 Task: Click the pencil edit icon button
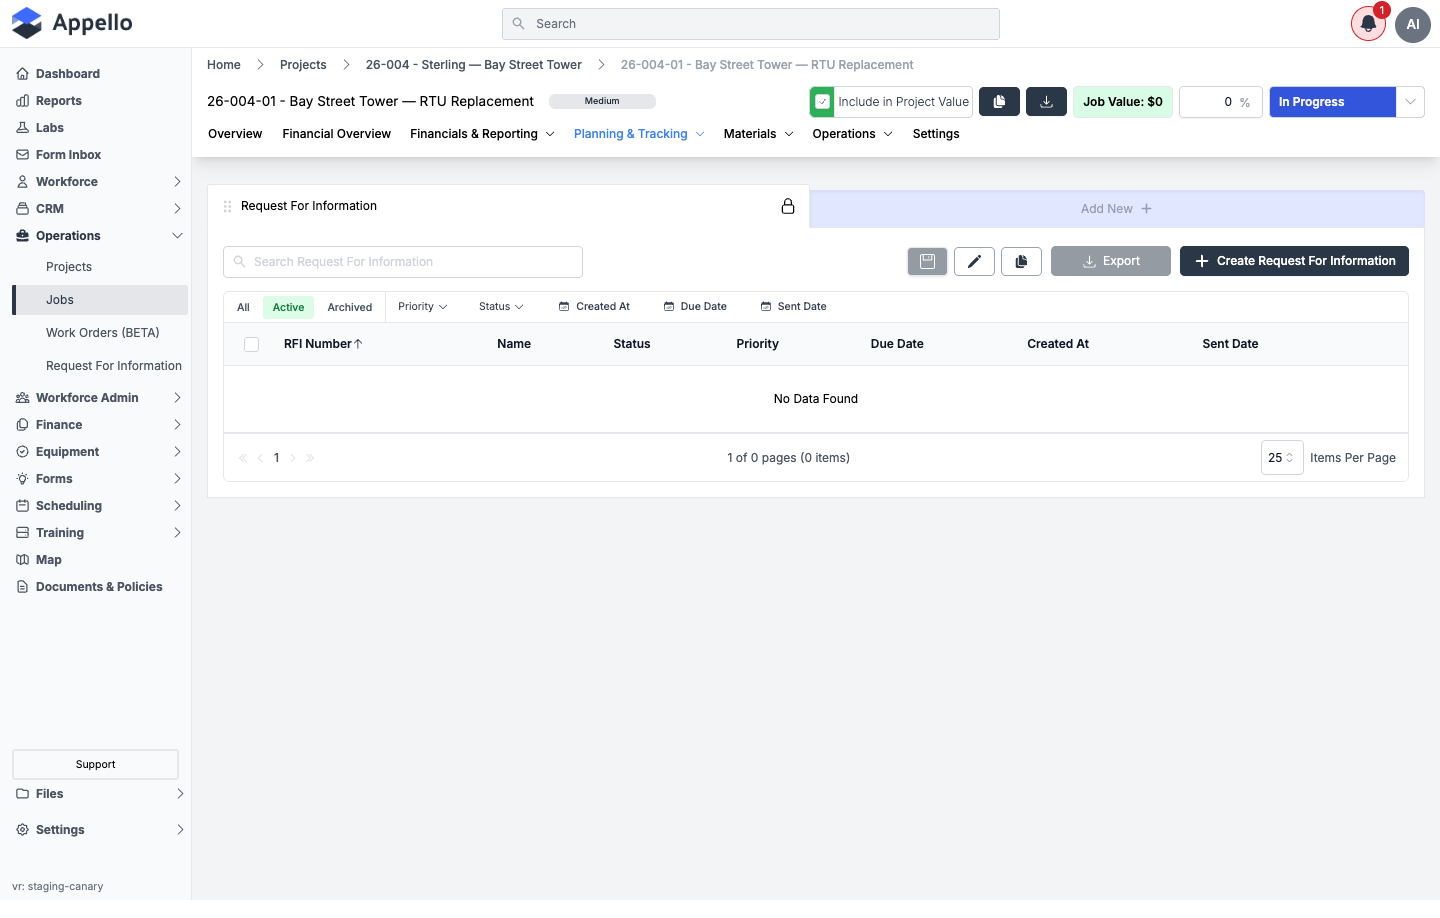974,261
